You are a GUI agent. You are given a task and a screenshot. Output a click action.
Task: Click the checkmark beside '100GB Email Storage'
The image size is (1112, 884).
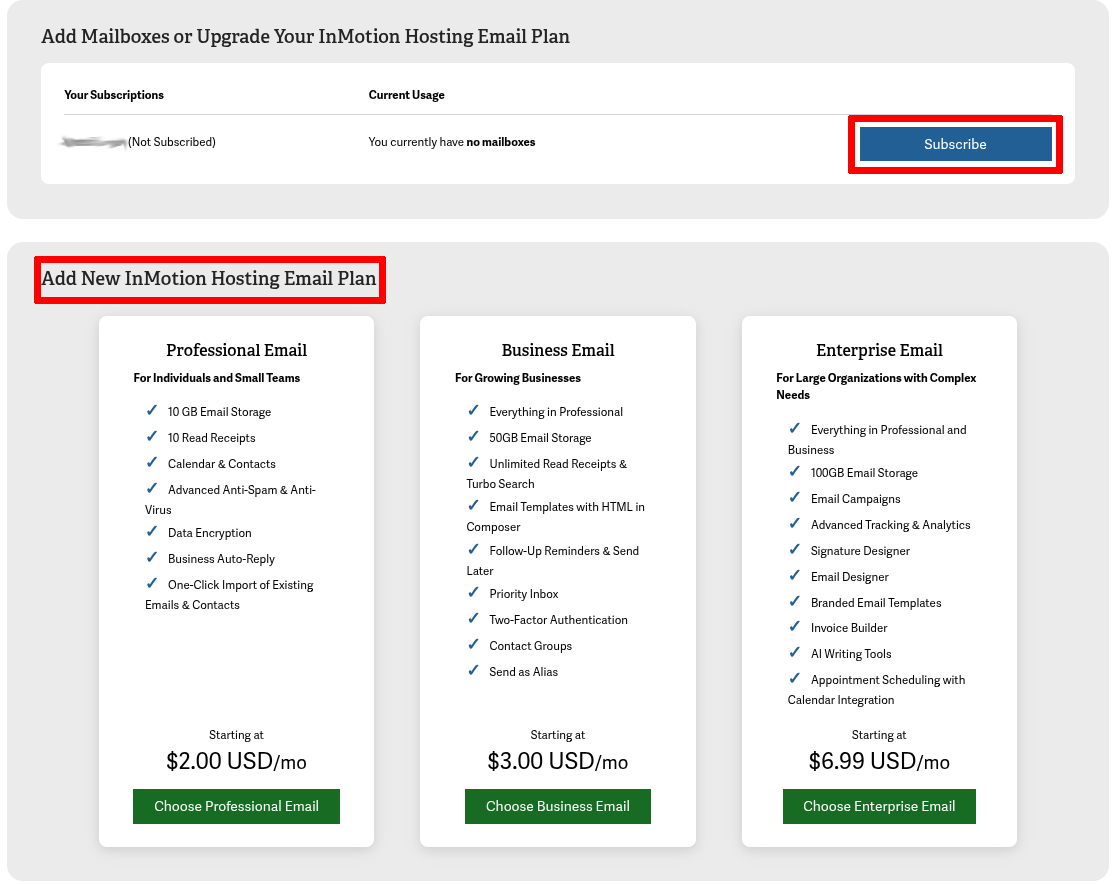coord(794,471)
